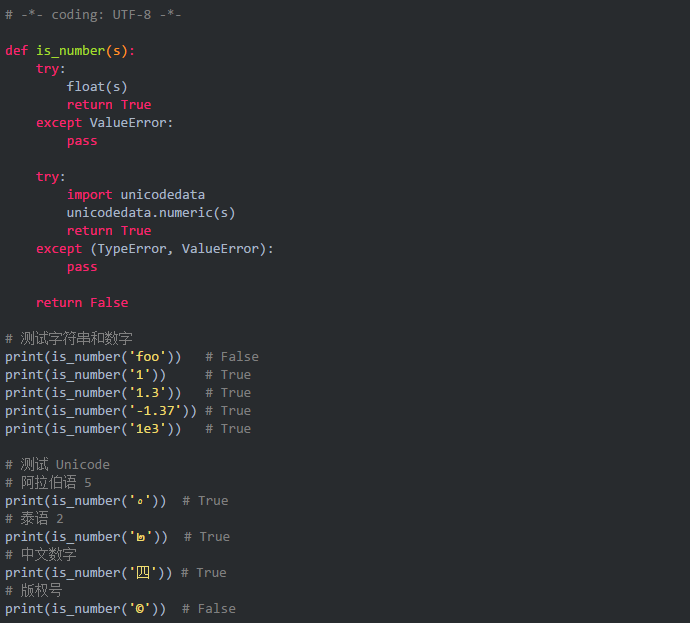Click the '测试字符串和数字' comment
The height and width of the screenshot is (623, 690).
pos(69,338)
